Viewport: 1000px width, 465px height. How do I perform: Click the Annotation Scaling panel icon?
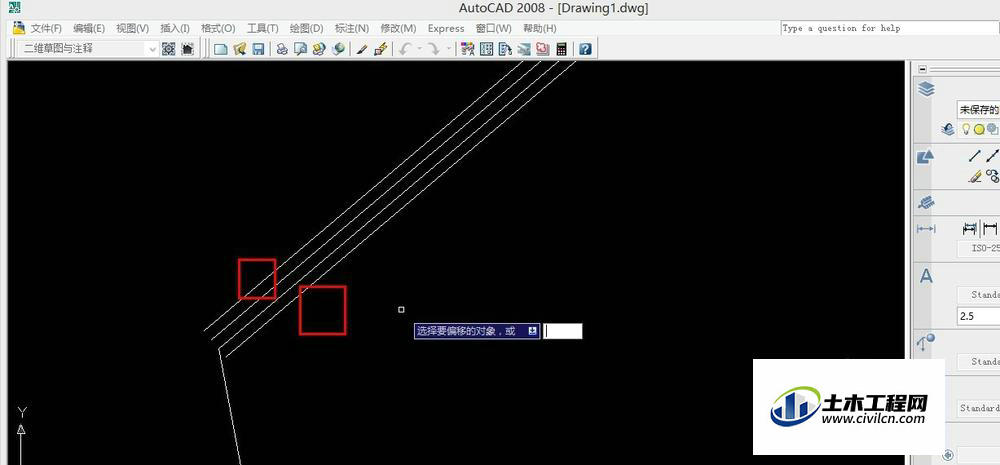click(x=926, y=203)
